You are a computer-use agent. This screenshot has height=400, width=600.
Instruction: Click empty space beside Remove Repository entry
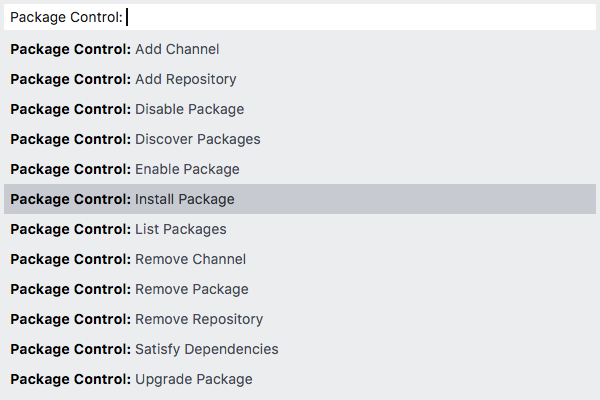coord(429,319)
